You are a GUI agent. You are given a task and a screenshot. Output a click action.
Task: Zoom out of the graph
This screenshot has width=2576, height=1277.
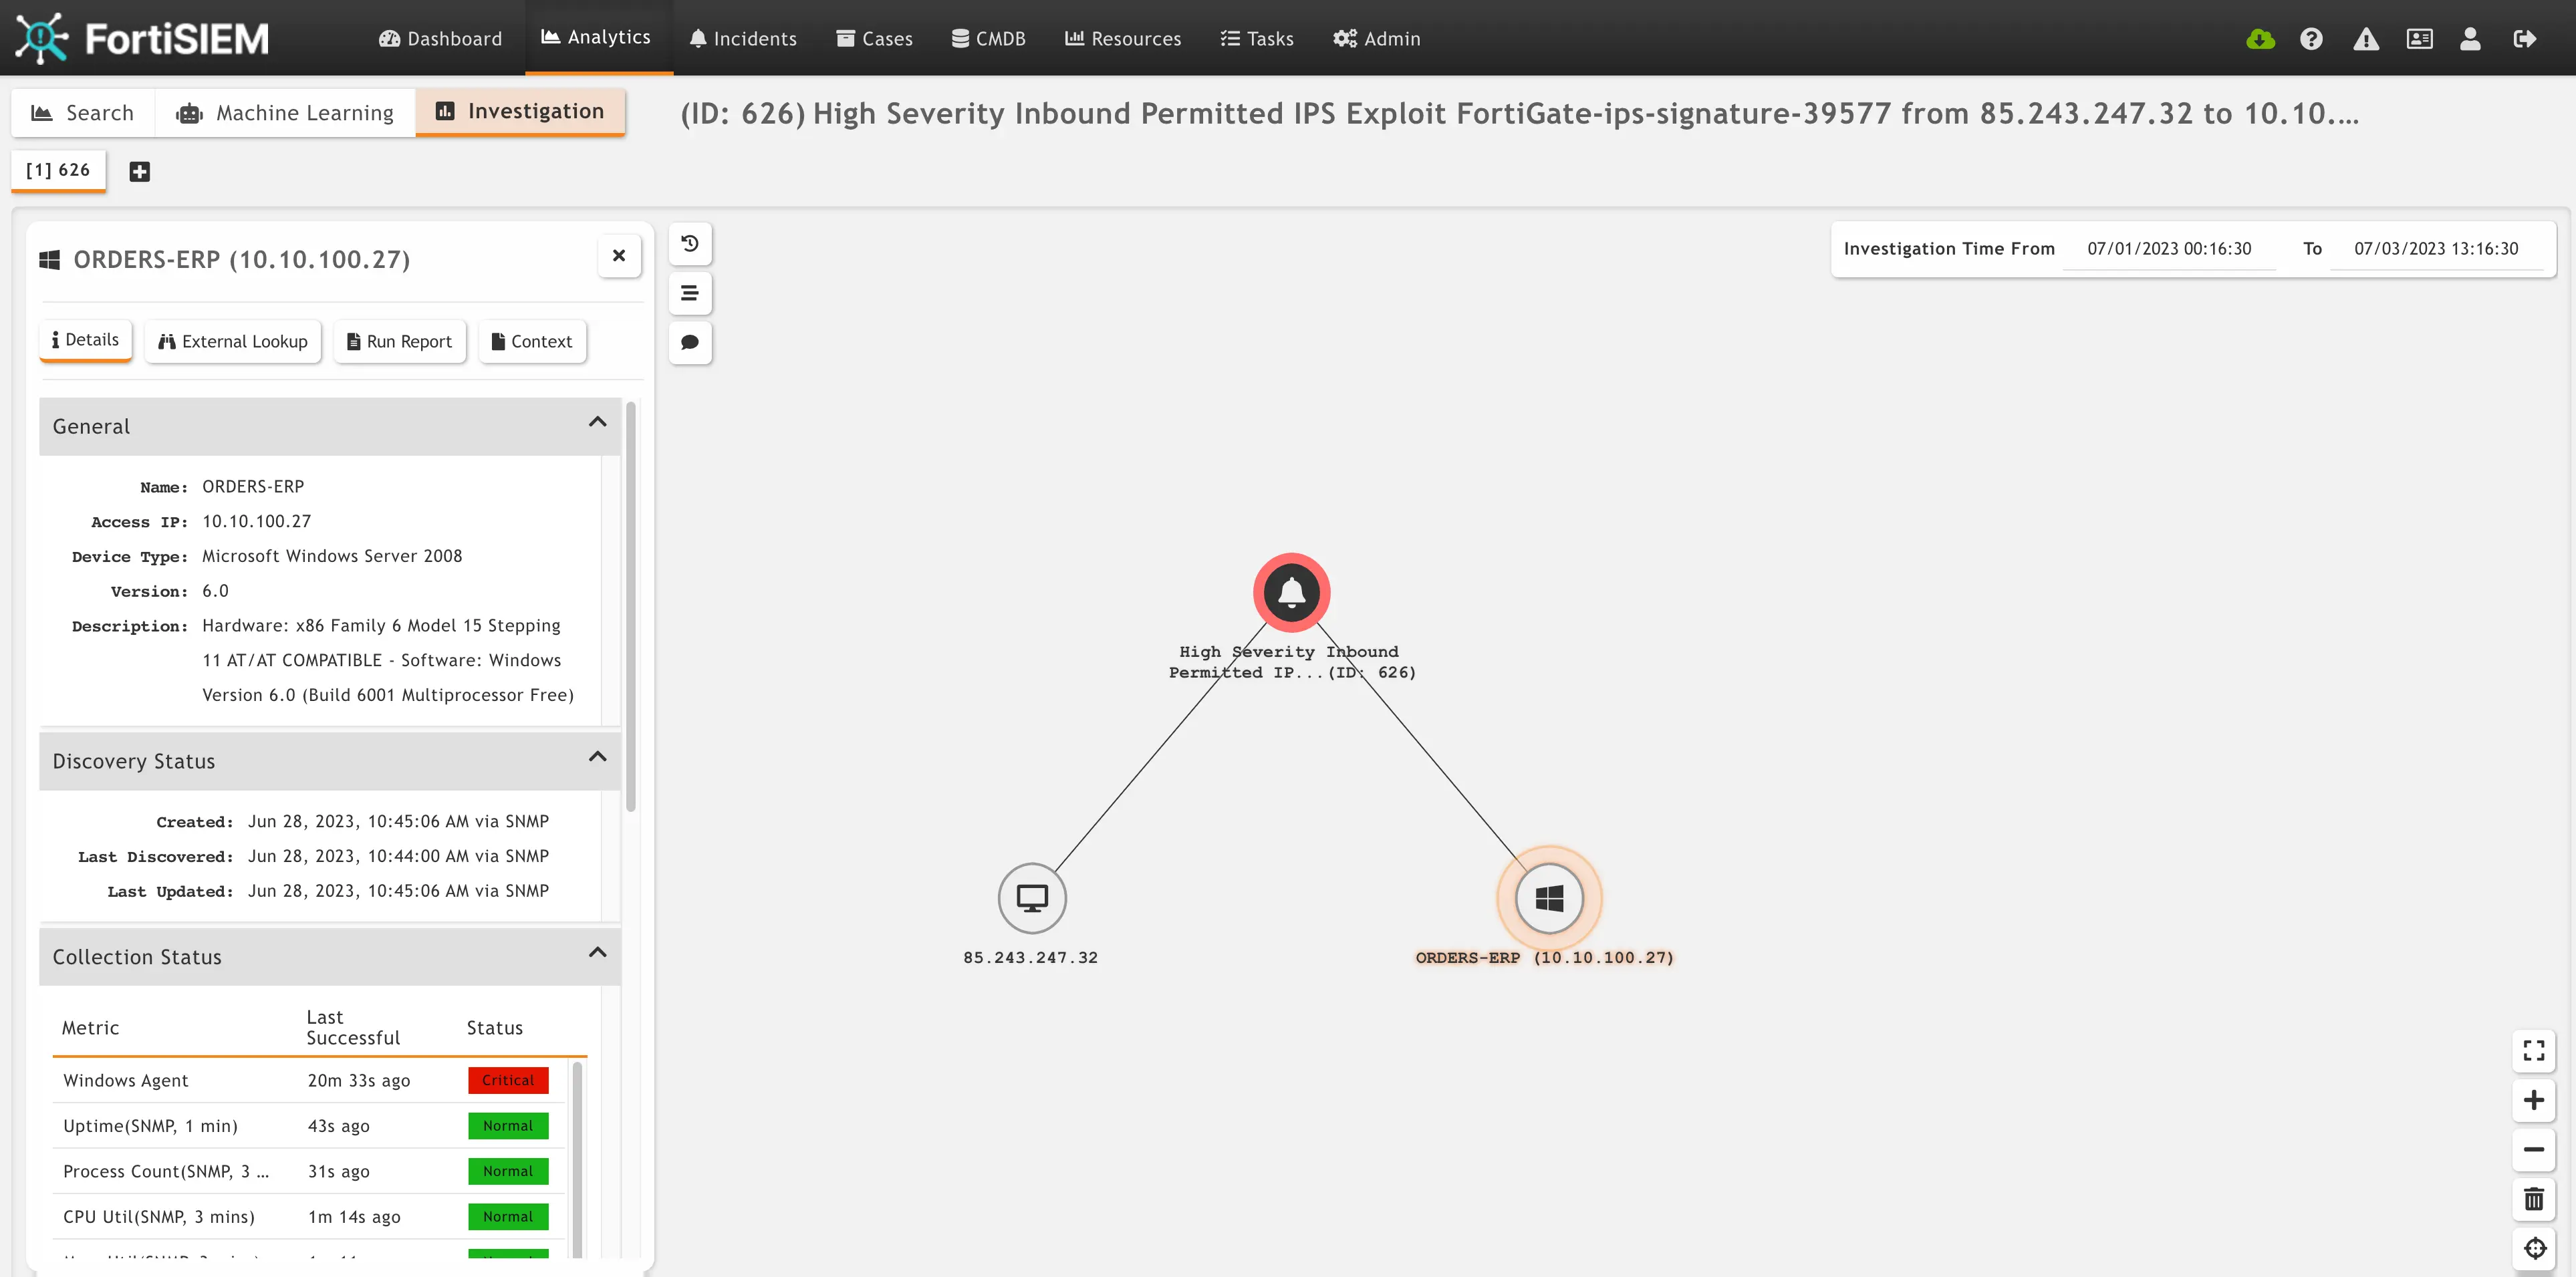click(2534, 1150)
